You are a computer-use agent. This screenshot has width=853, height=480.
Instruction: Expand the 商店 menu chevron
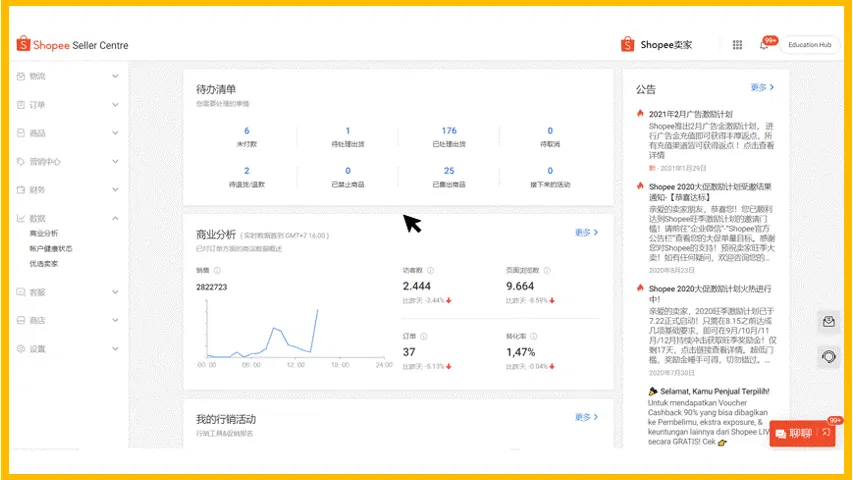(115, 321)
